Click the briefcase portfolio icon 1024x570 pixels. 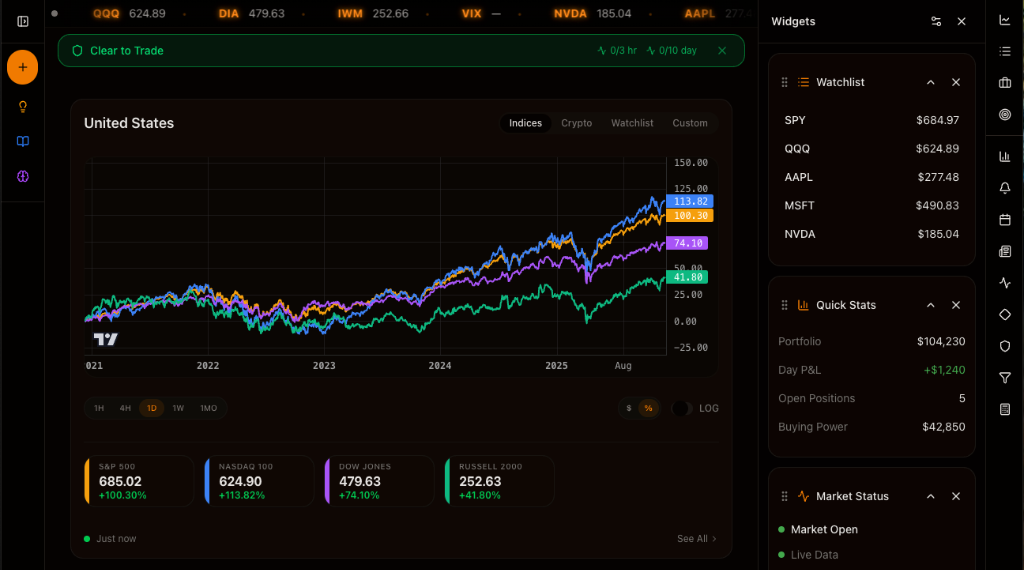pos(1005,83)
